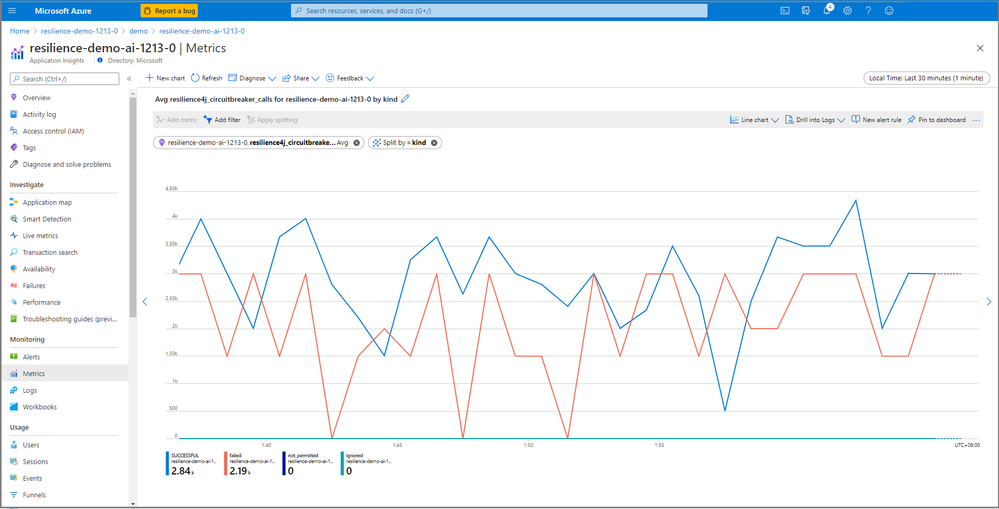The image size is (999, 509).
Task: Remove the Split by kind pill
Action: coord(435,143)
